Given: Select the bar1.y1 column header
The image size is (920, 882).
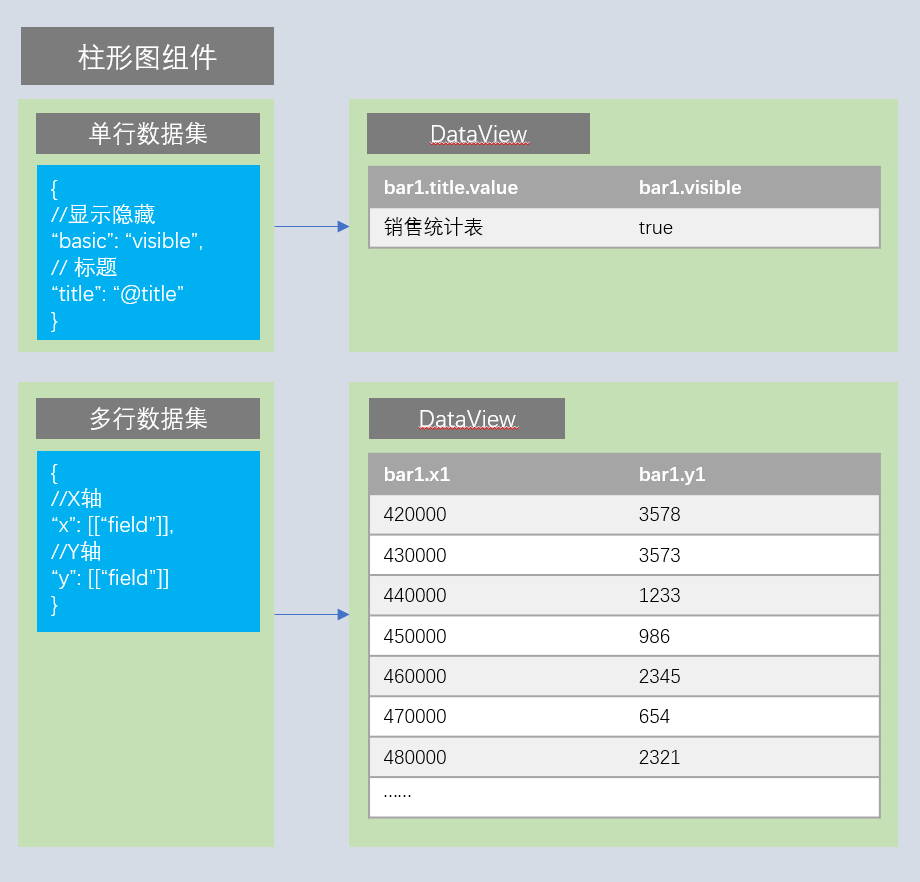Looking at the screenshot, I should pyautogui.click(x=672, y=474).
